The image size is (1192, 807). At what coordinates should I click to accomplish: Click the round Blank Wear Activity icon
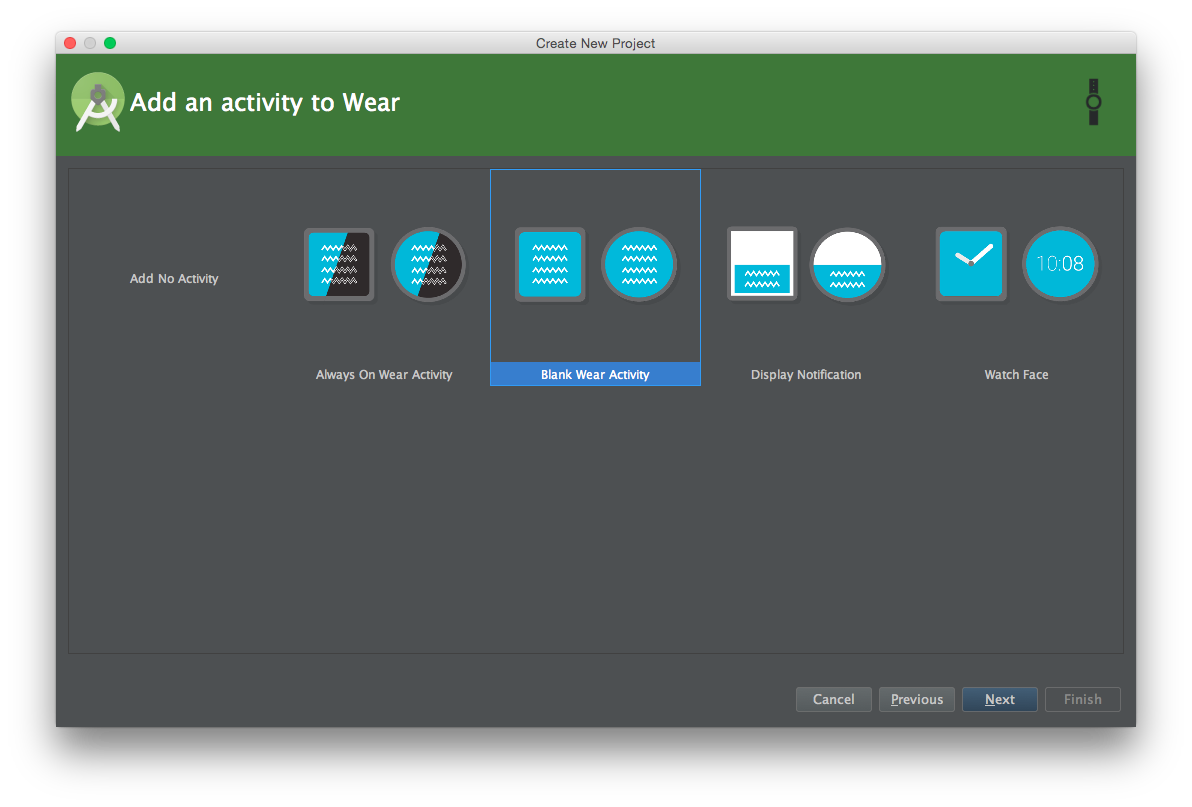click(x=639, y=264)
